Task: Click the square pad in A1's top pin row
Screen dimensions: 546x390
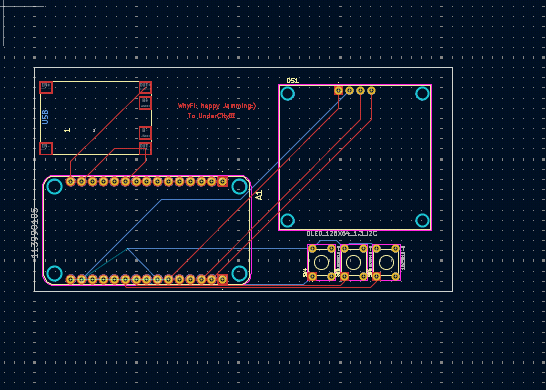Action: (x=223, y=181)
